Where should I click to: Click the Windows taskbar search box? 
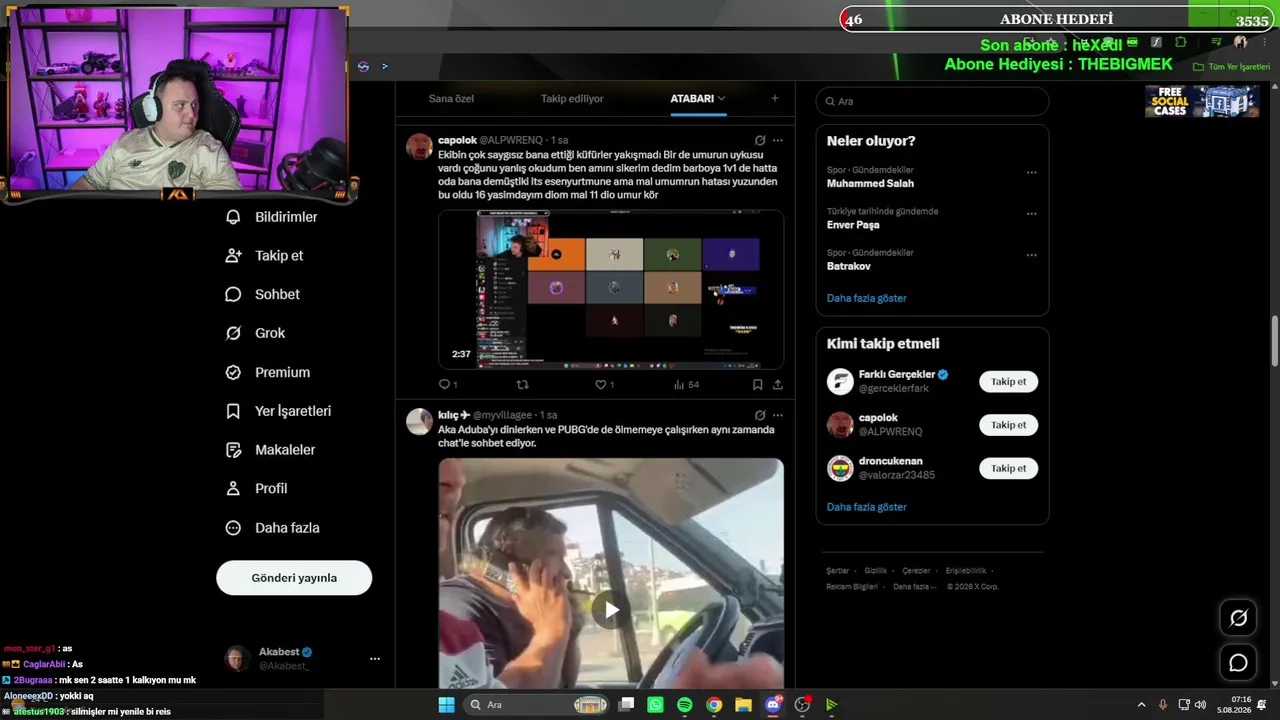pyautogui.click(x=536, y=705)
